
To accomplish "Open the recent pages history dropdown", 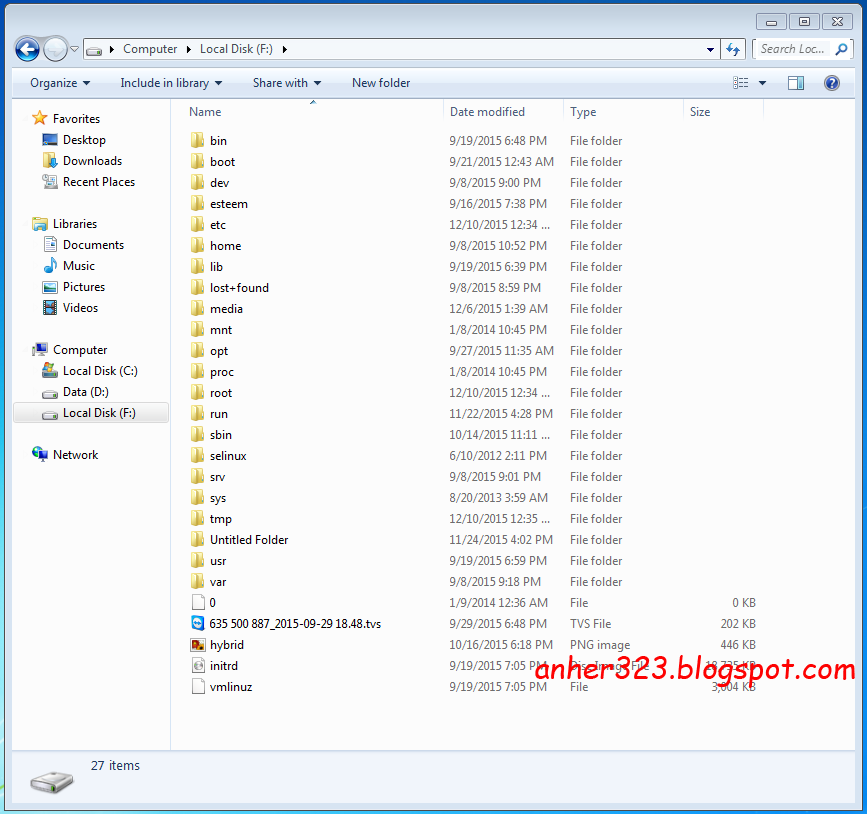I will pyautogui.click(x=74, y=46).
